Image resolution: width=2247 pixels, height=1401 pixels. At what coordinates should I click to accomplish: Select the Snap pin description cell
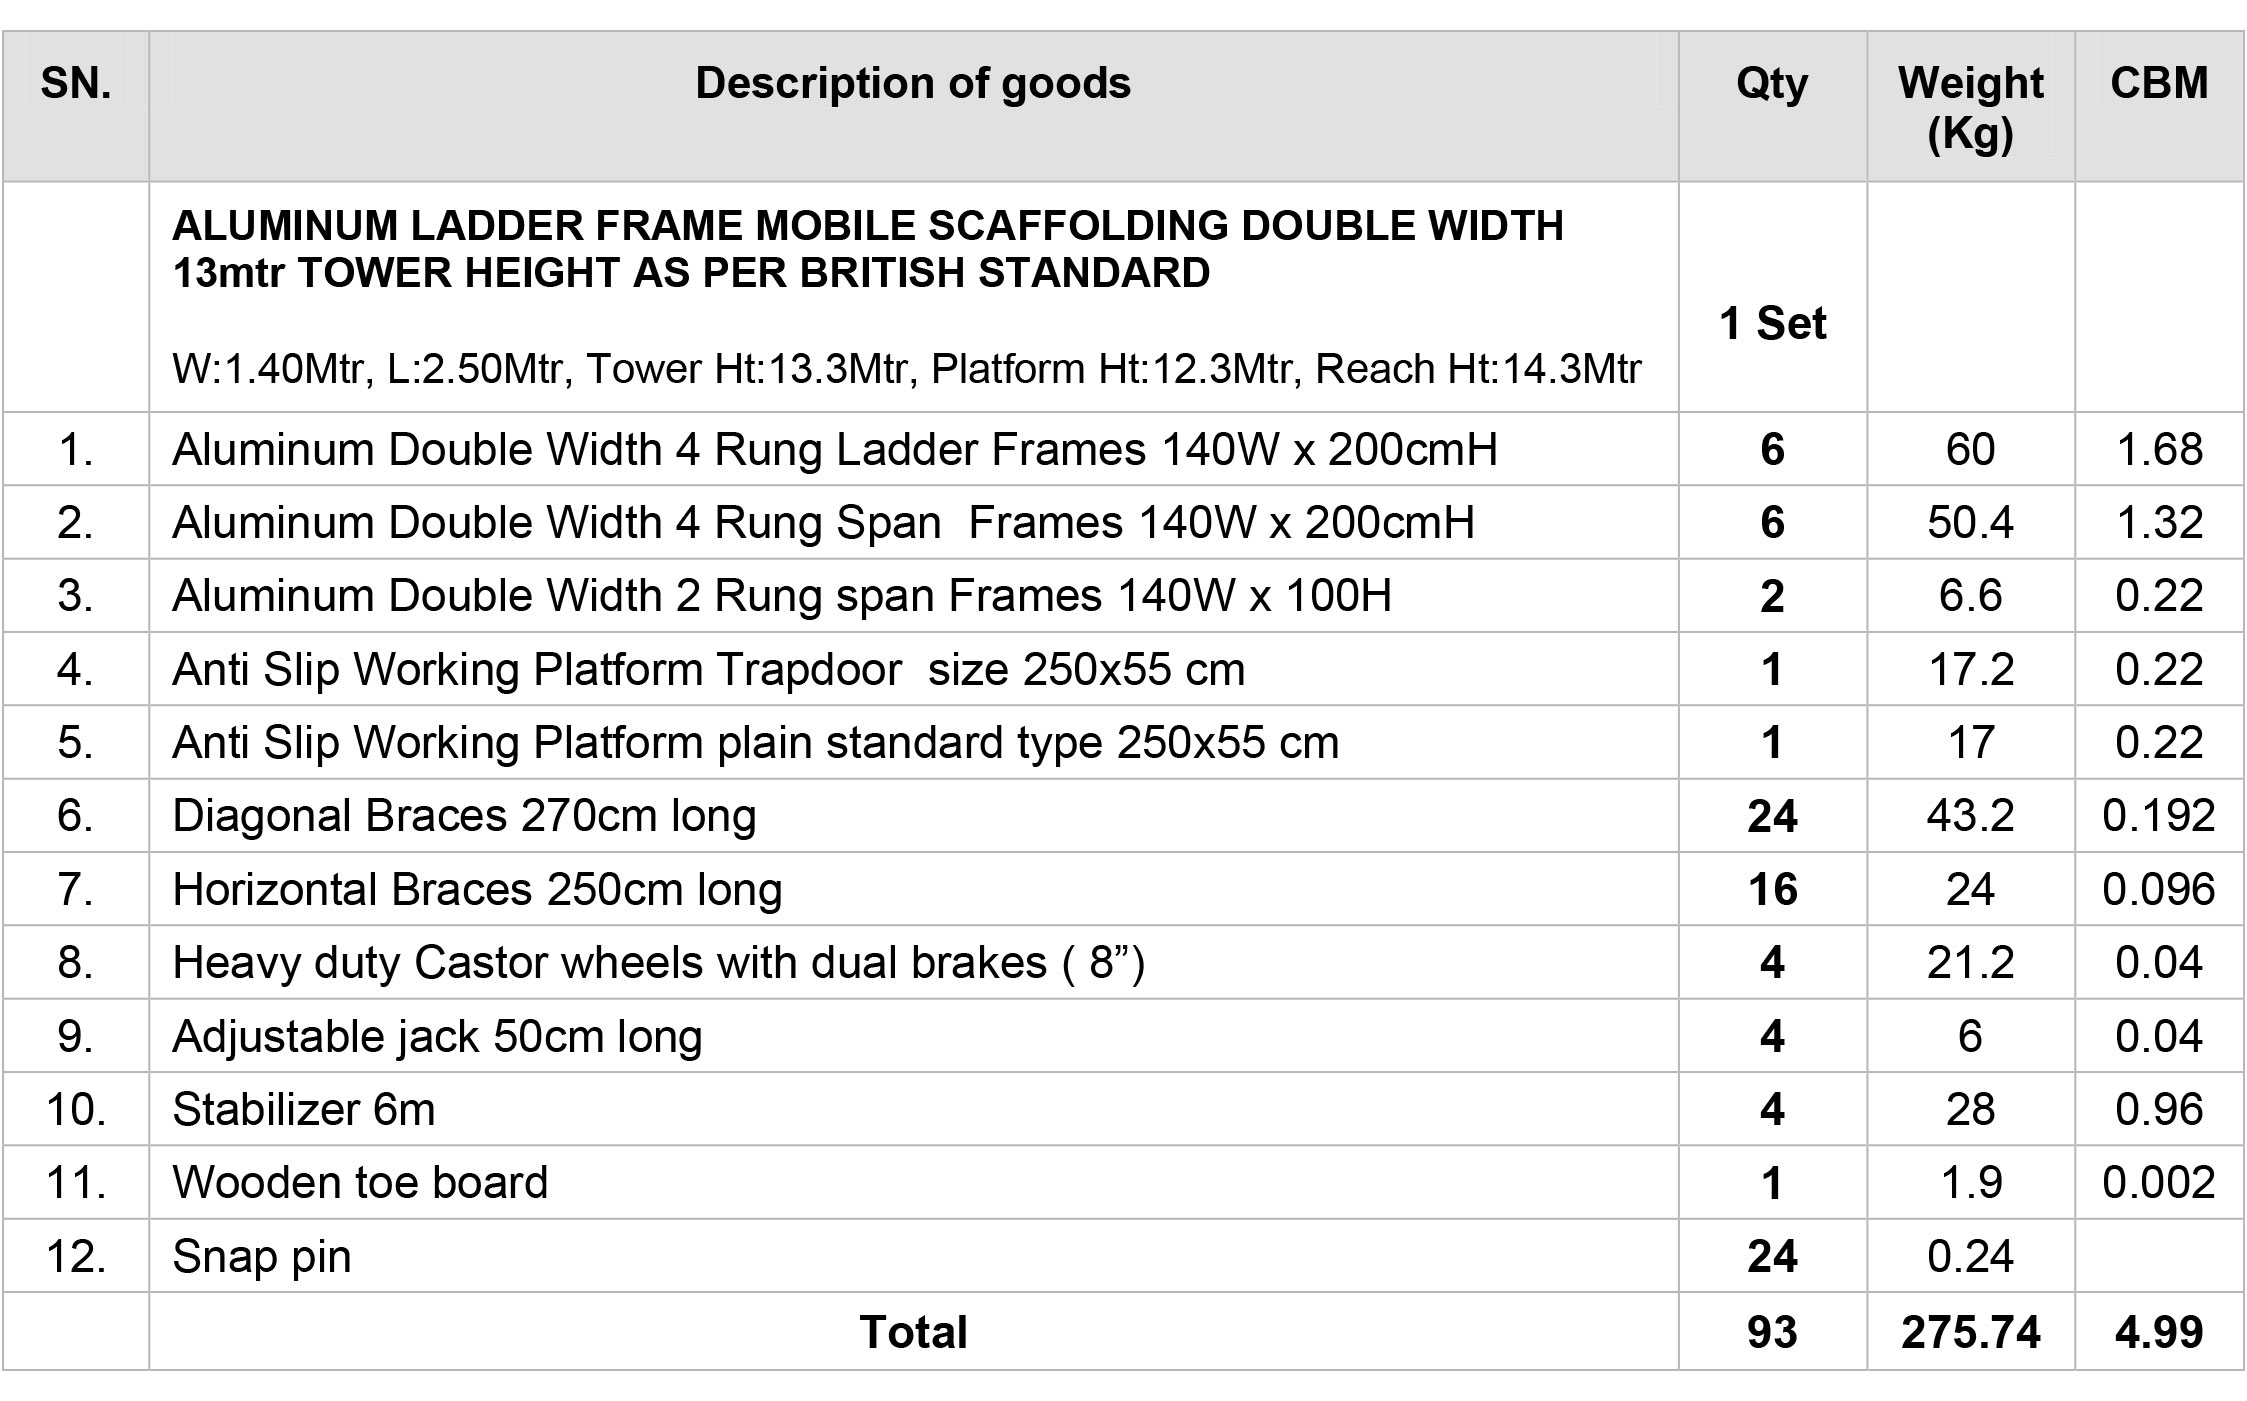(x=913, y=1256)
